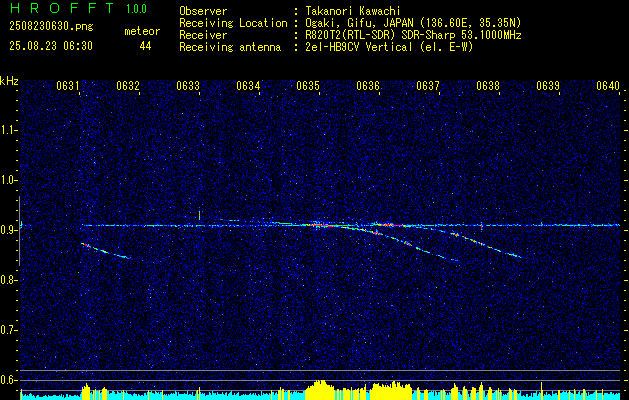Screen dimensions: 629x400
Task: Click the 0.7 kHz axis label
Action: click(7, 330)
